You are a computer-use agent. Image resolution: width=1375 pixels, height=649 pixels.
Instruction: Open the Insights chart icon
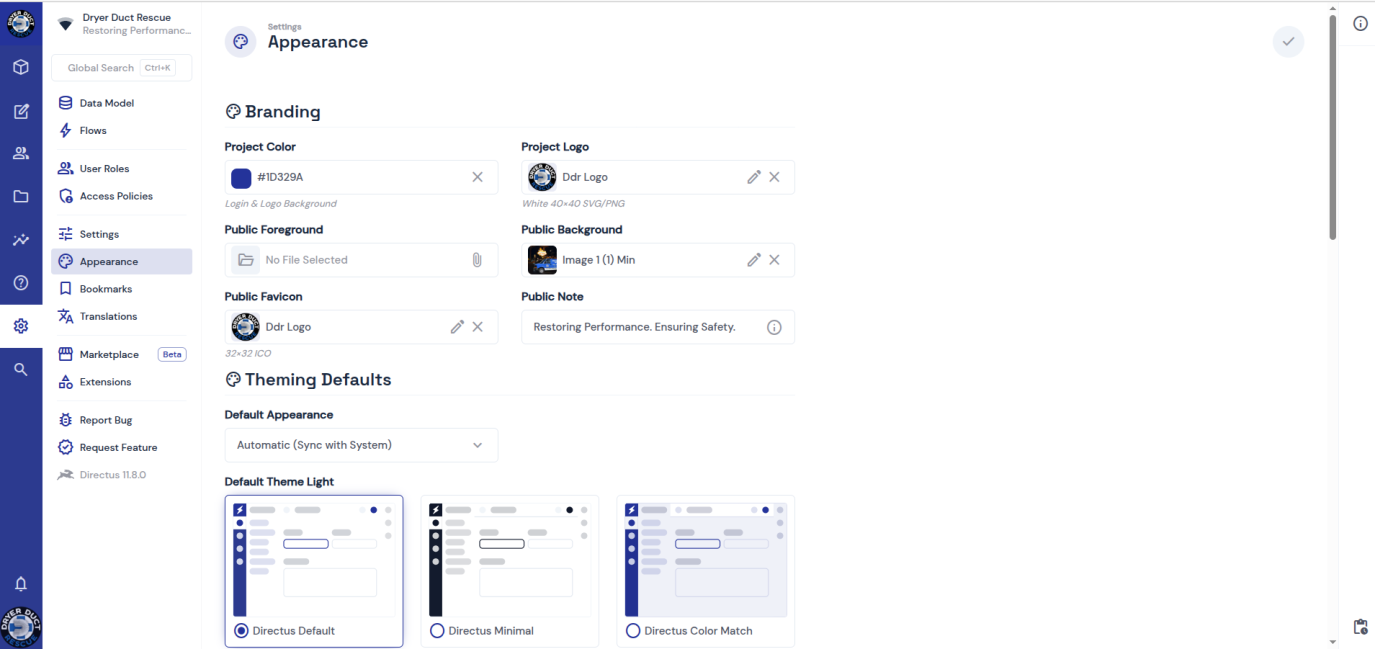(21, 240)
